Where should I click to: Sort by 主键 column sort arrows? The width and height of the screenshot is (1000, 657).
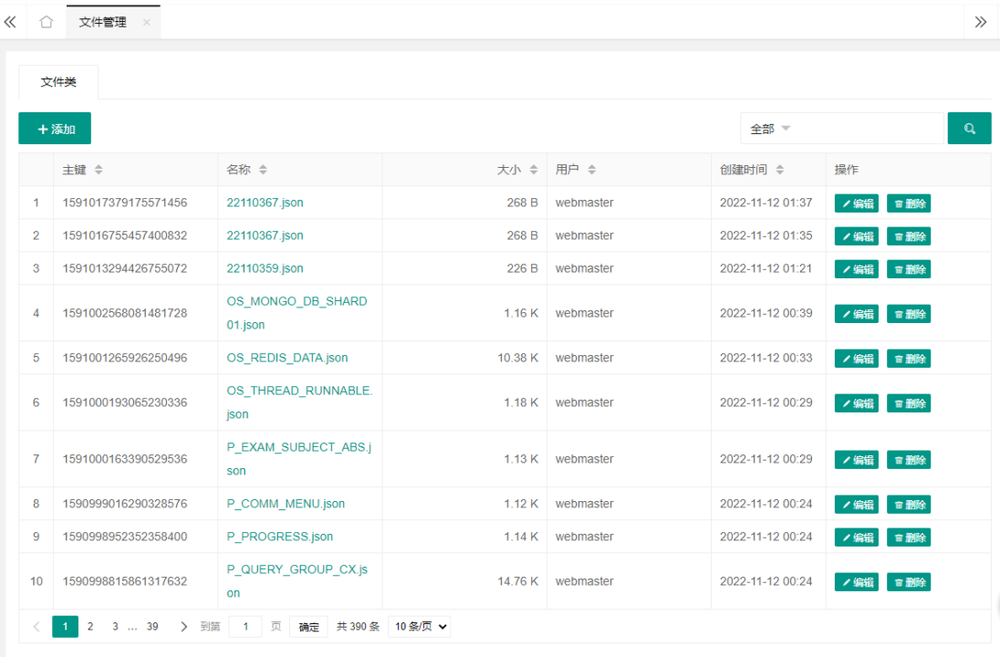(x=98, y=170)
